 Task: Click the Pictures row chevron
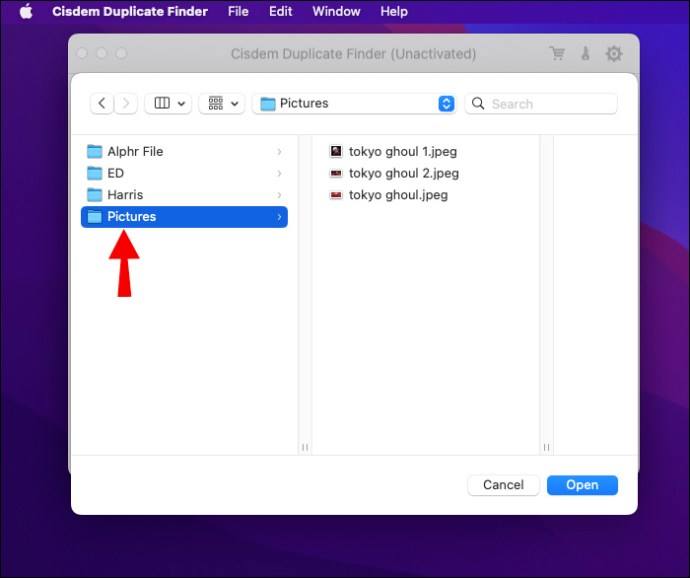pos(279,217)
